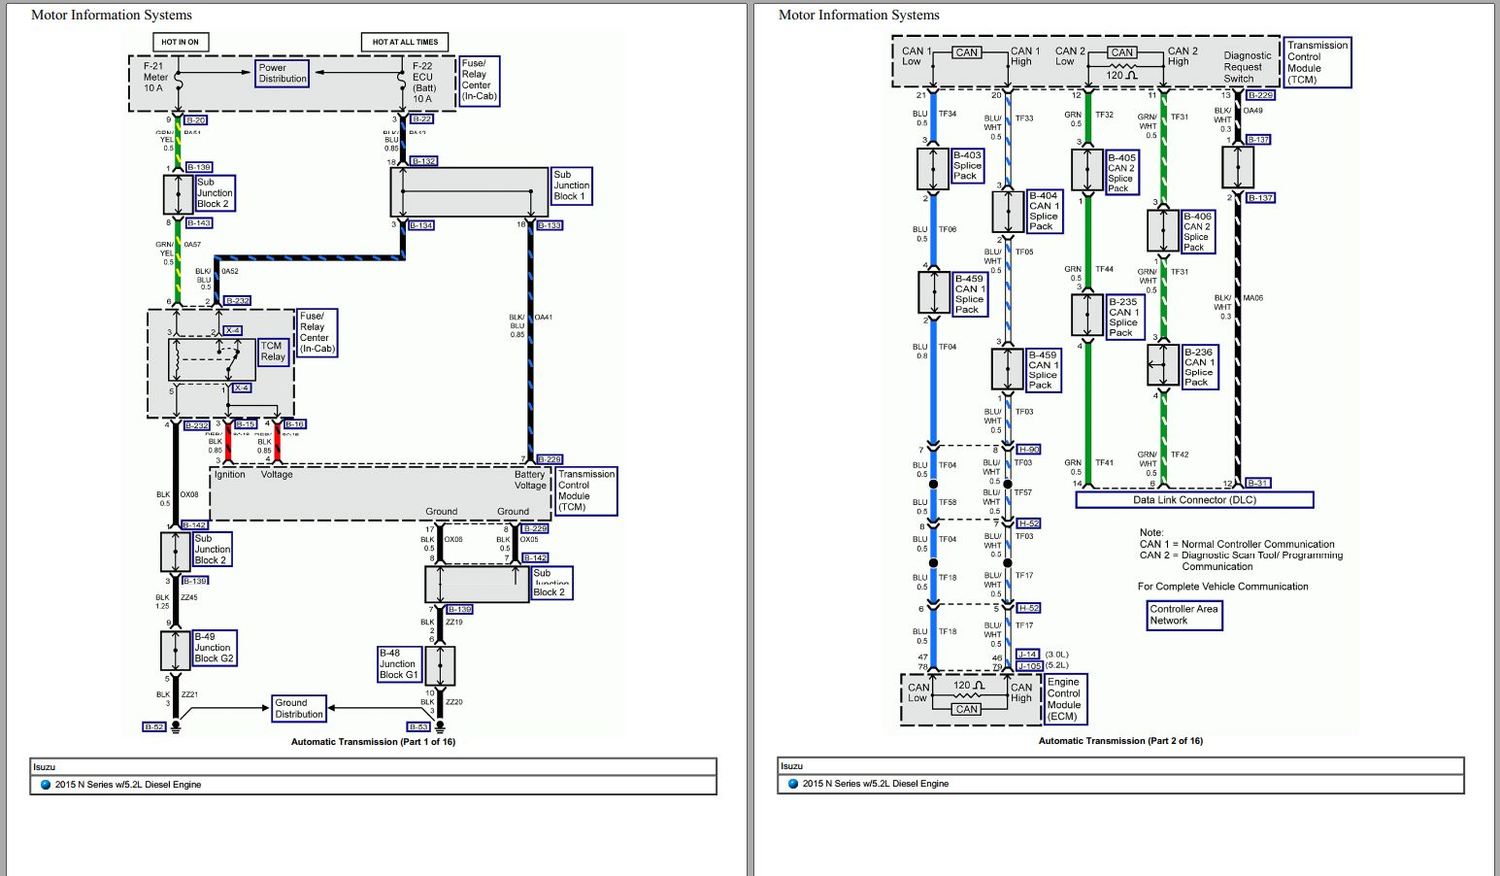The height and width of the screenshot is (876, 1500).
Task: Click the Data Link Connector (DLC) box
Action: tap(1194, 500)
